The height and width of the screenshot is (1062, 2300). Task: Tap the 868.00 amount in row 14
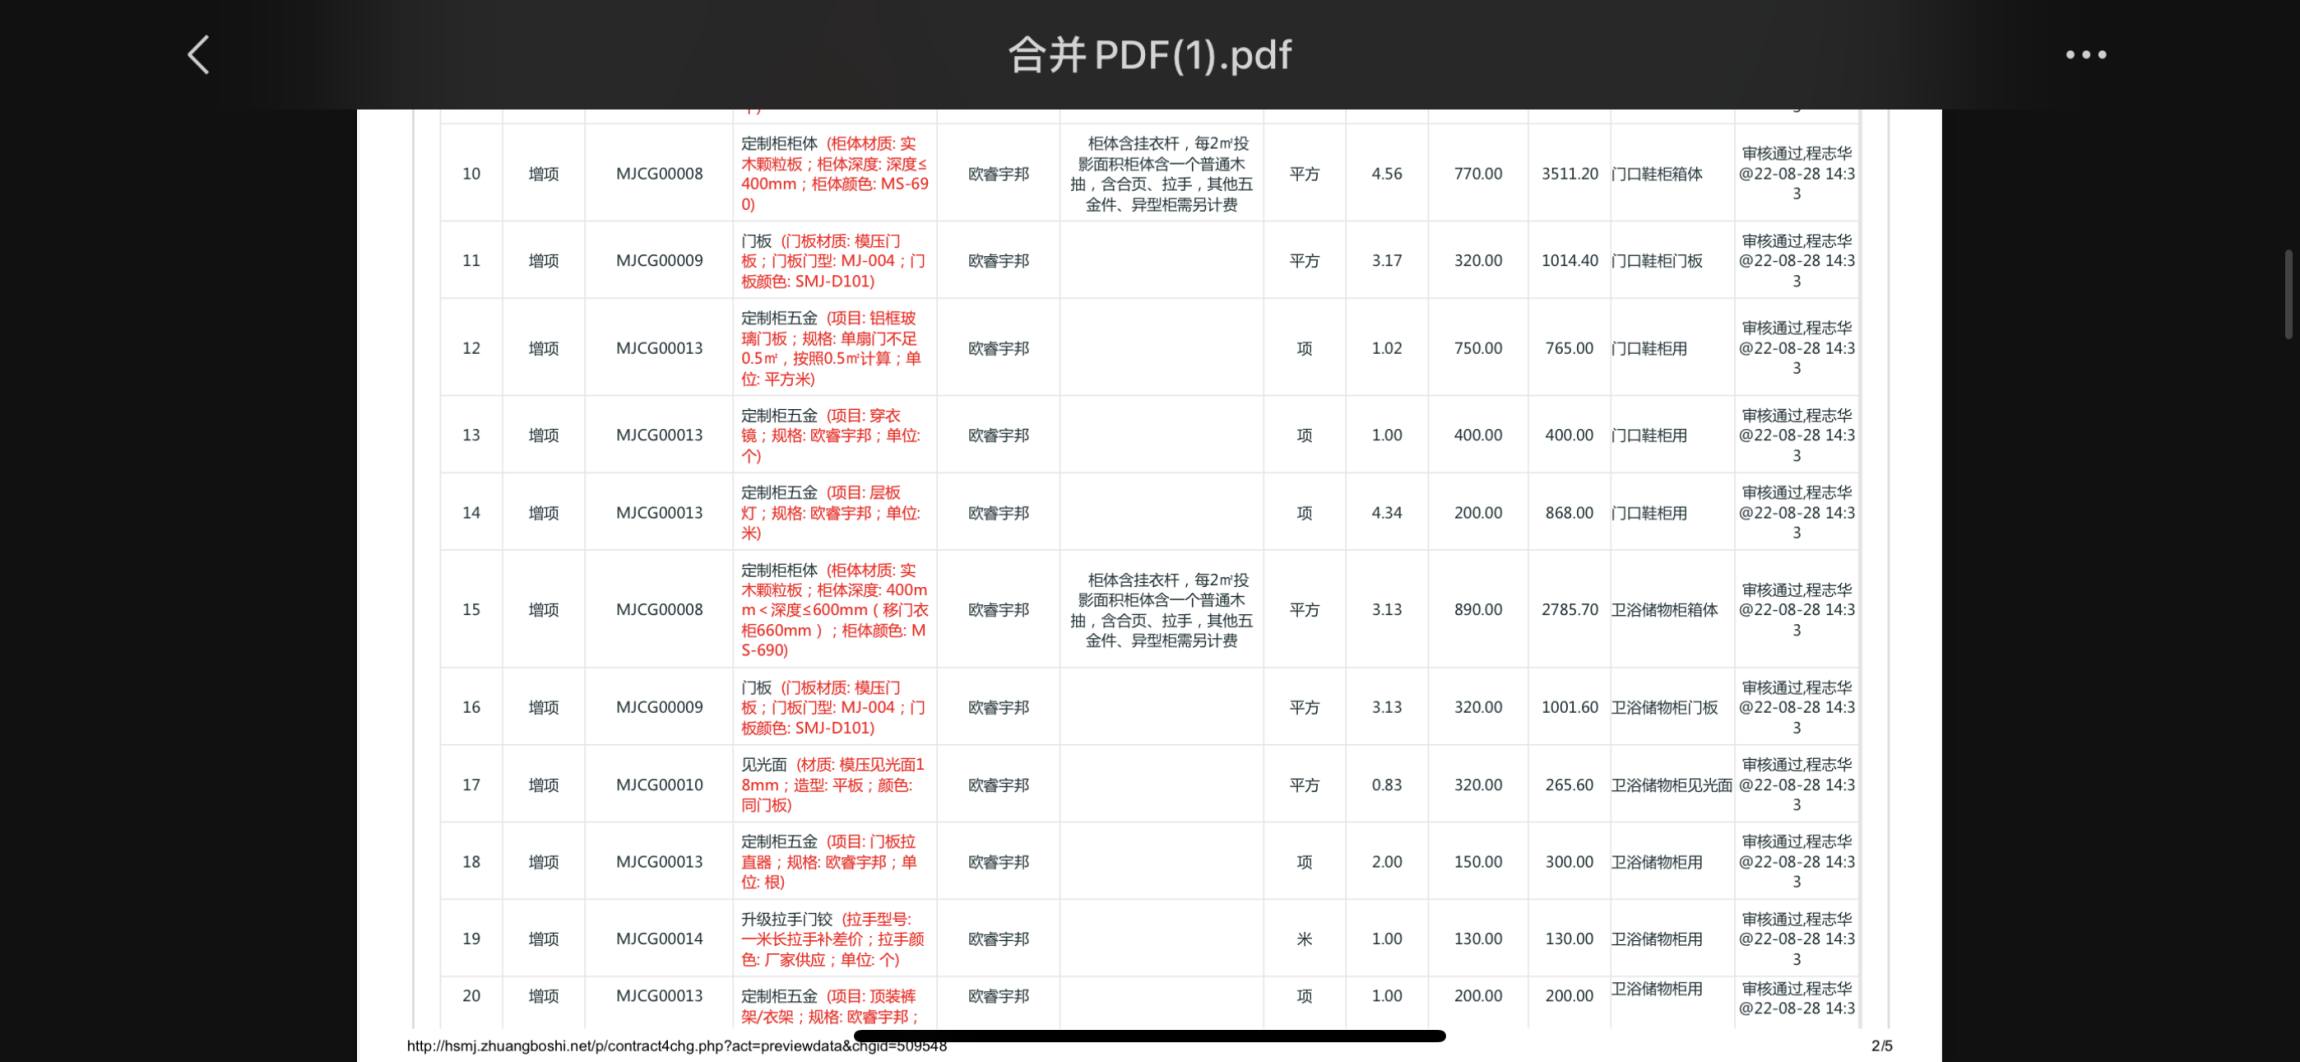(x=1569, y=513)
